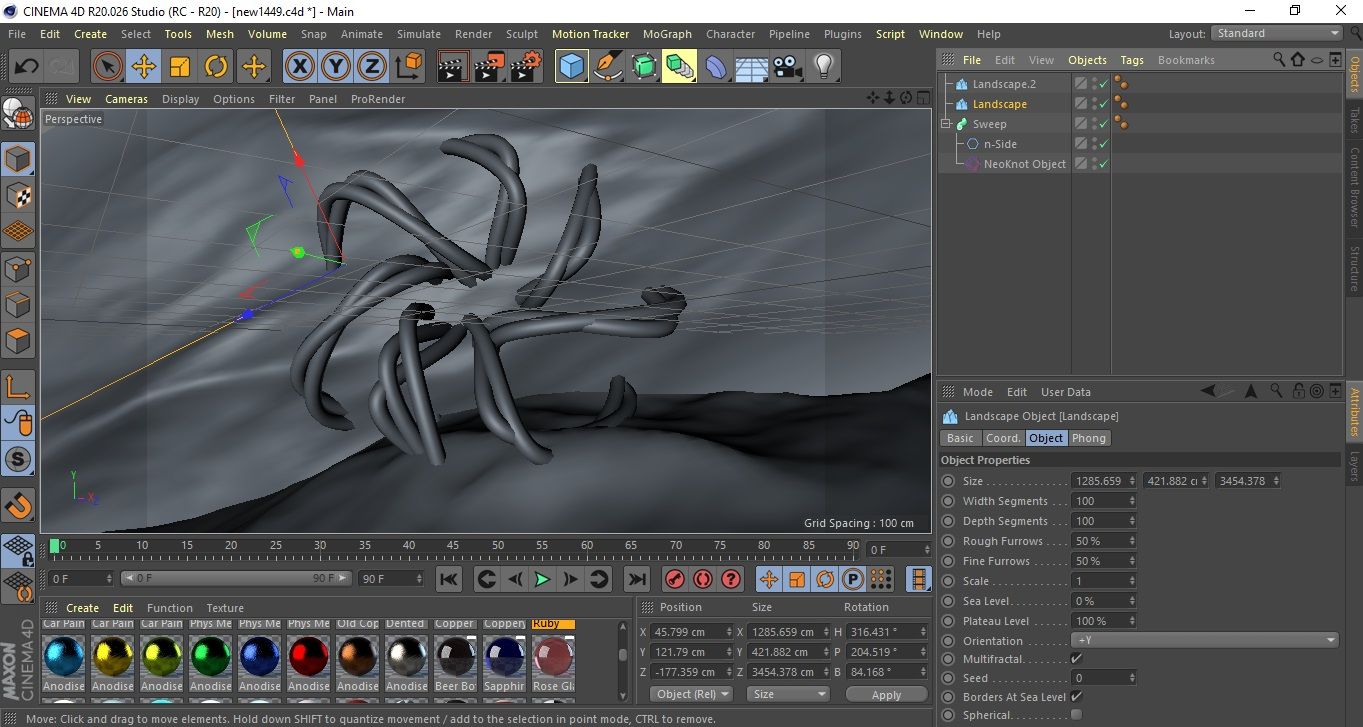The image size is (1363, 727).
Task: Open the MoGraph menu
Action: (667, 34)
